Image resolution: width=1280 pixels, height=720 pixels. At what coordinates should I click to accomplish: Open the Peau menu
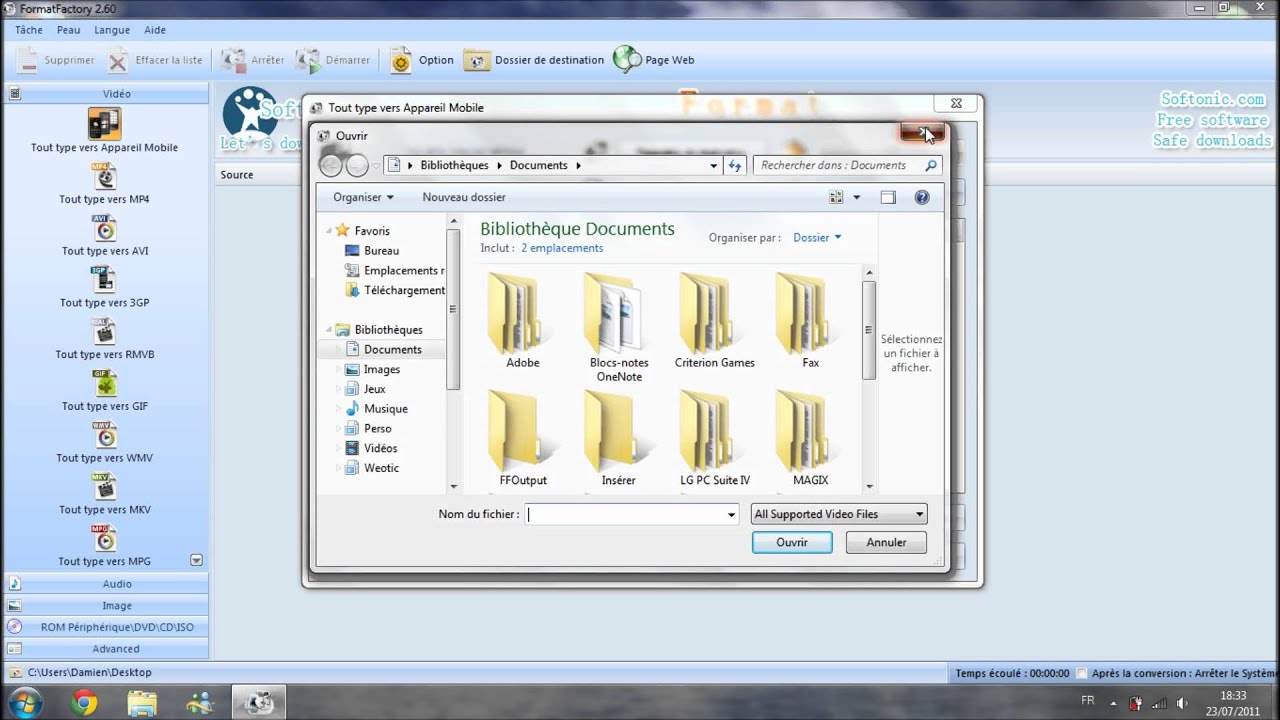[x=68, y=30]
